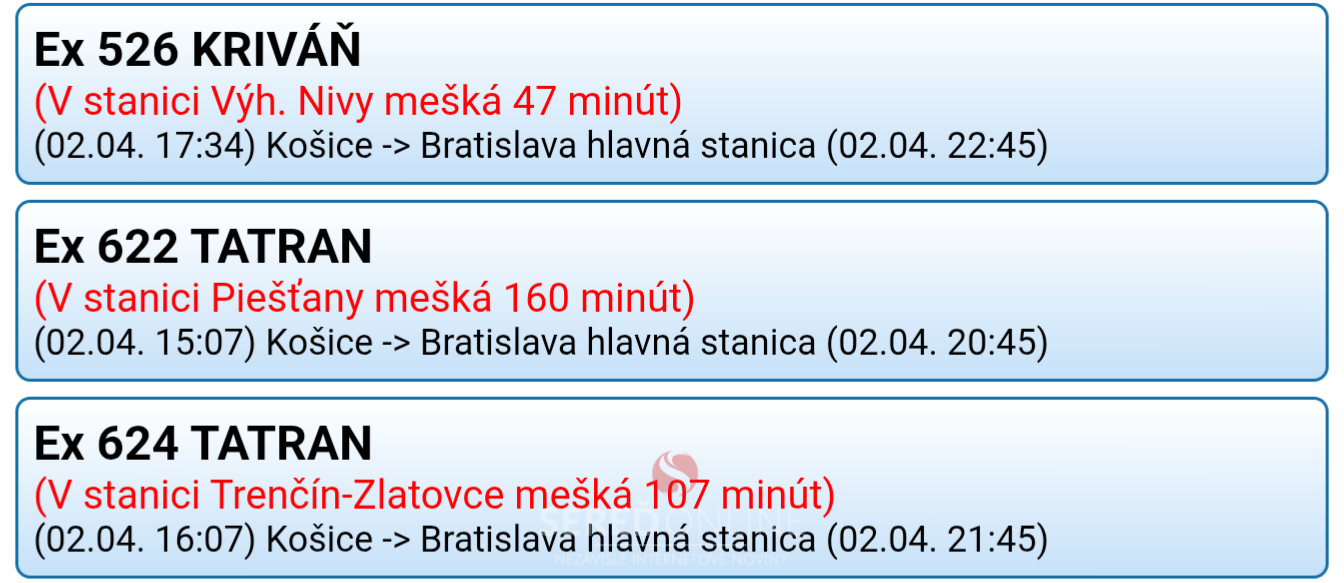Click Košice in the Ex 624 route

[319, 540]
